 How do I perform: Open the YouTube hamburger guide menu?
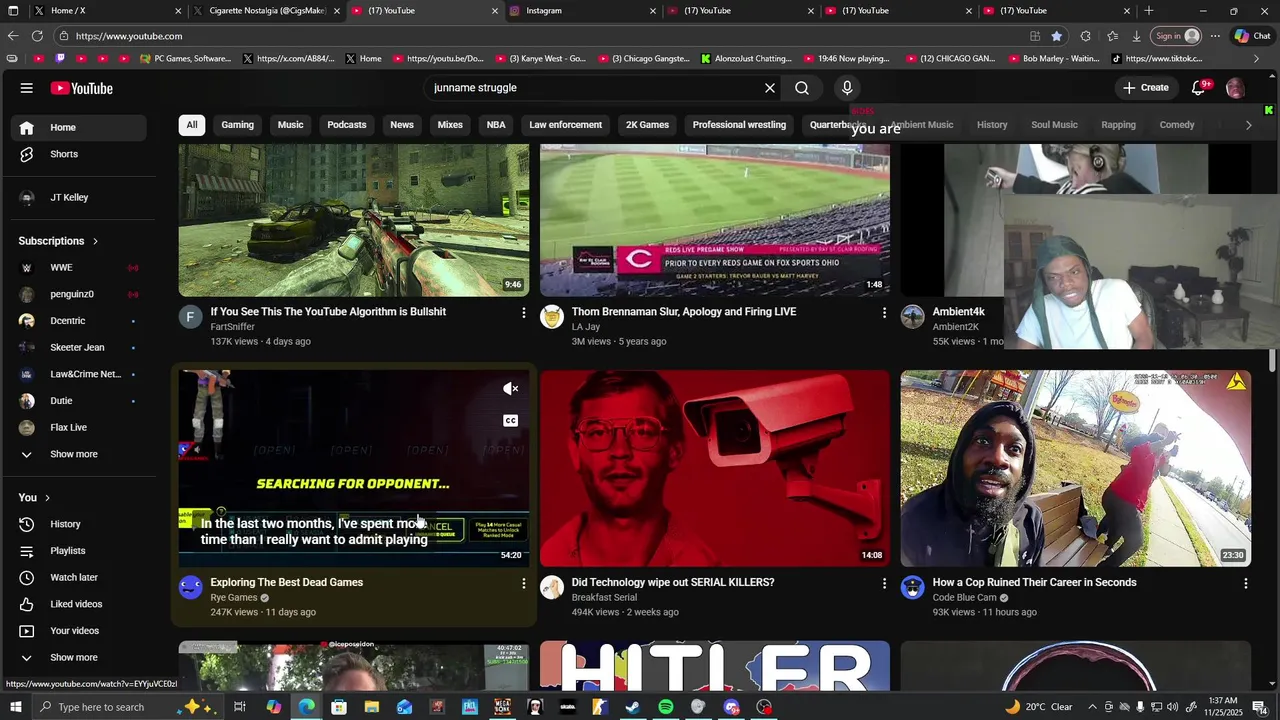click(26, 88)
